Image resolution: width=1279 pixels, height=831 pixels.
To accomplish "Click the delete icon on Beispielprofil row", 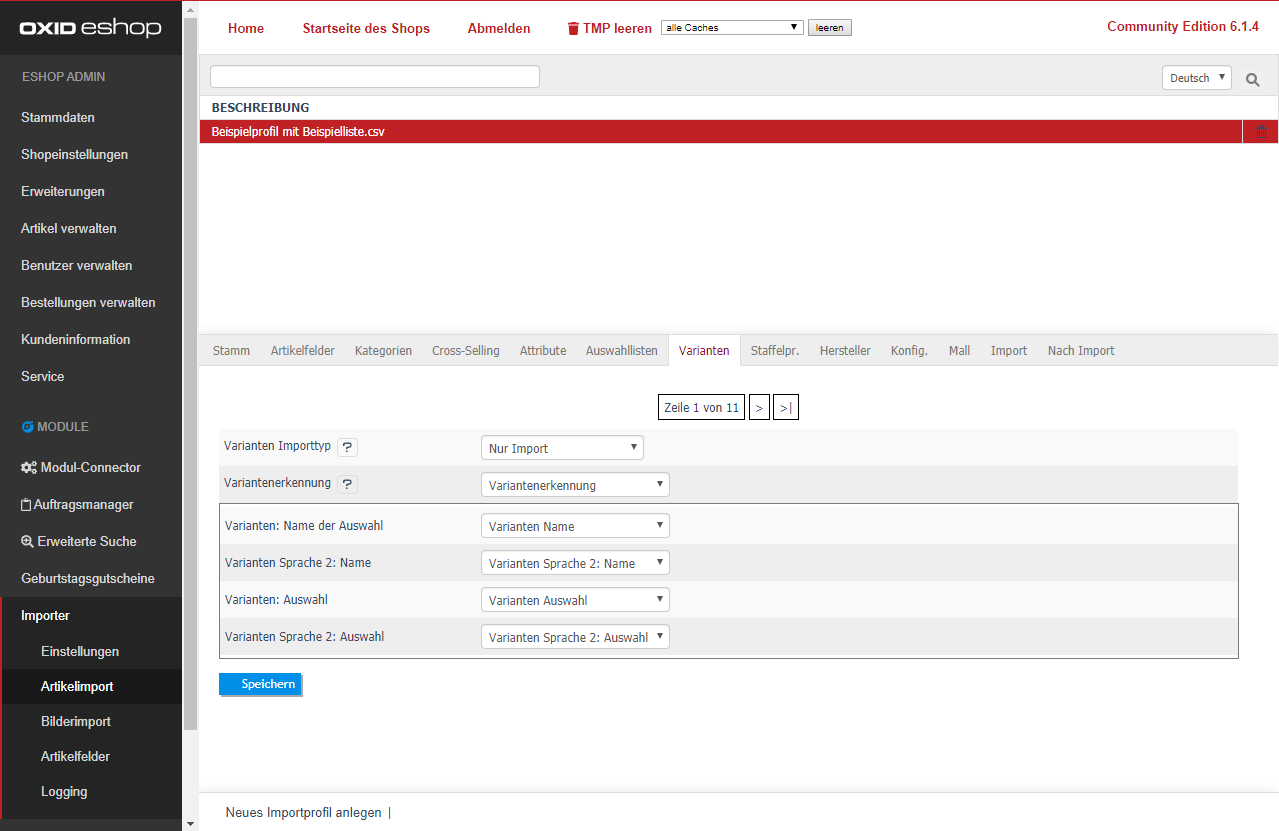I will [x=1260, y=132].
